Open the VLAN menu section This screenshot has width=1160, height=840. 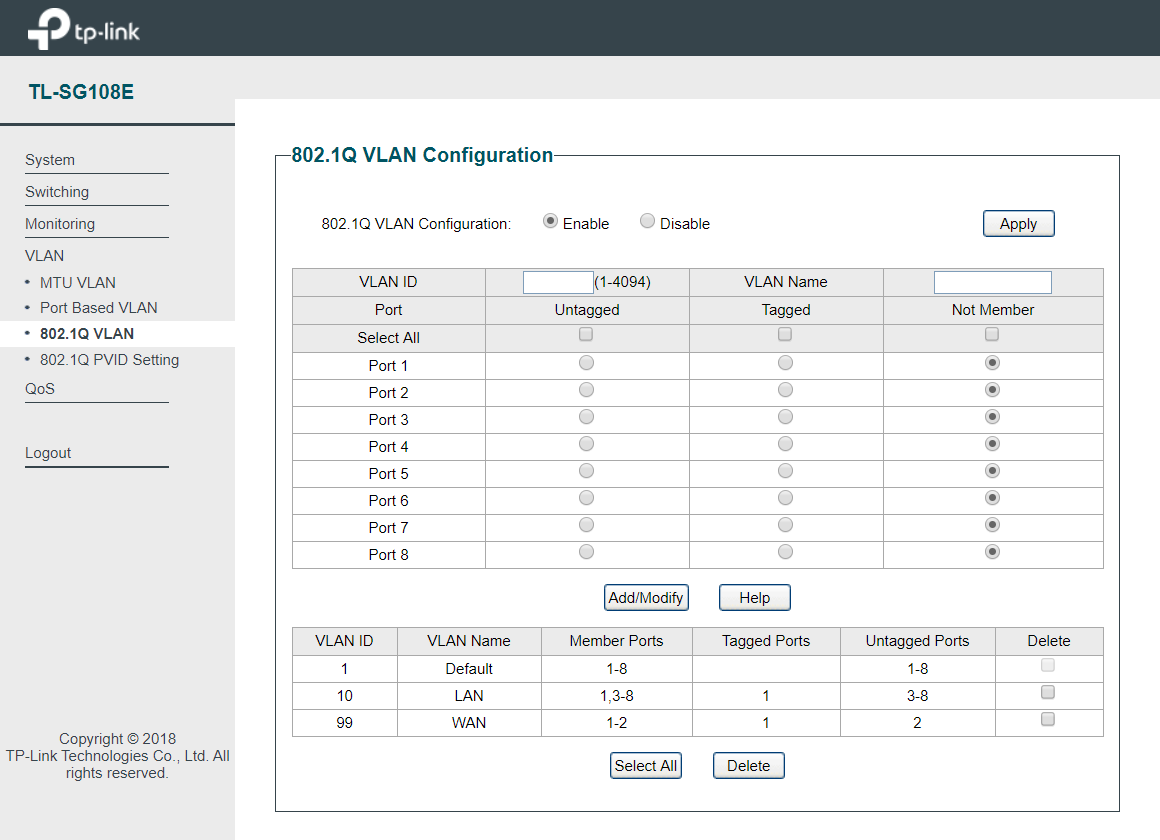click(44, 255)
